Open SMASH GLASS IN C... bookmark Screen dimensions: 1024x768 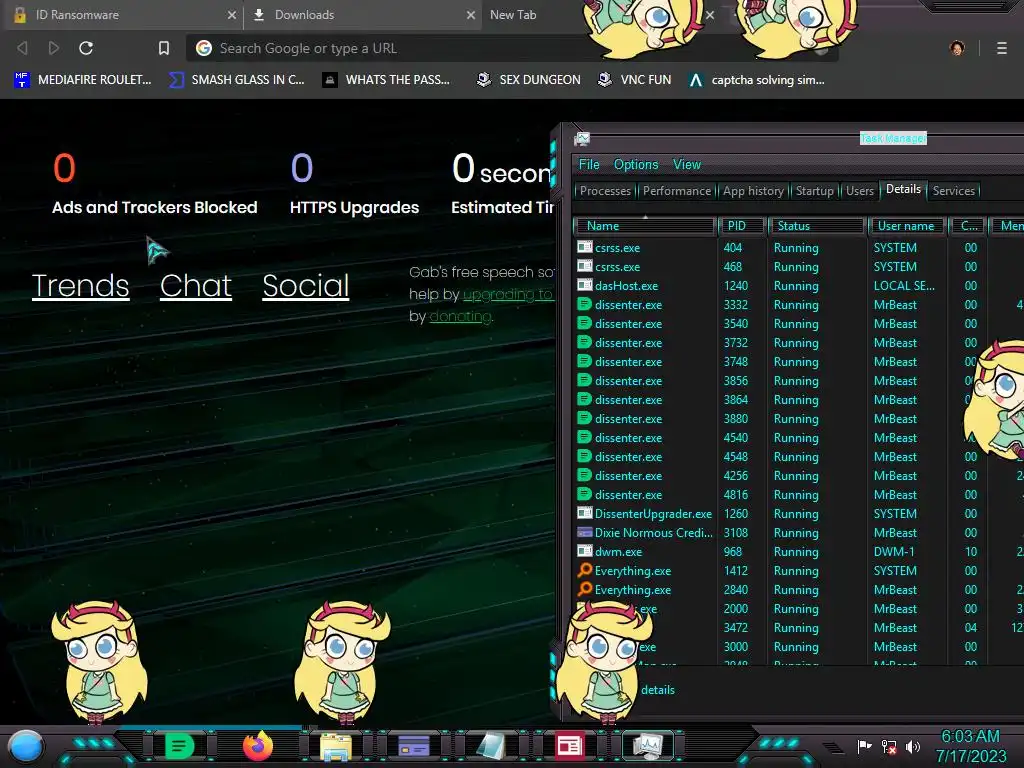[x=236, y=80]
